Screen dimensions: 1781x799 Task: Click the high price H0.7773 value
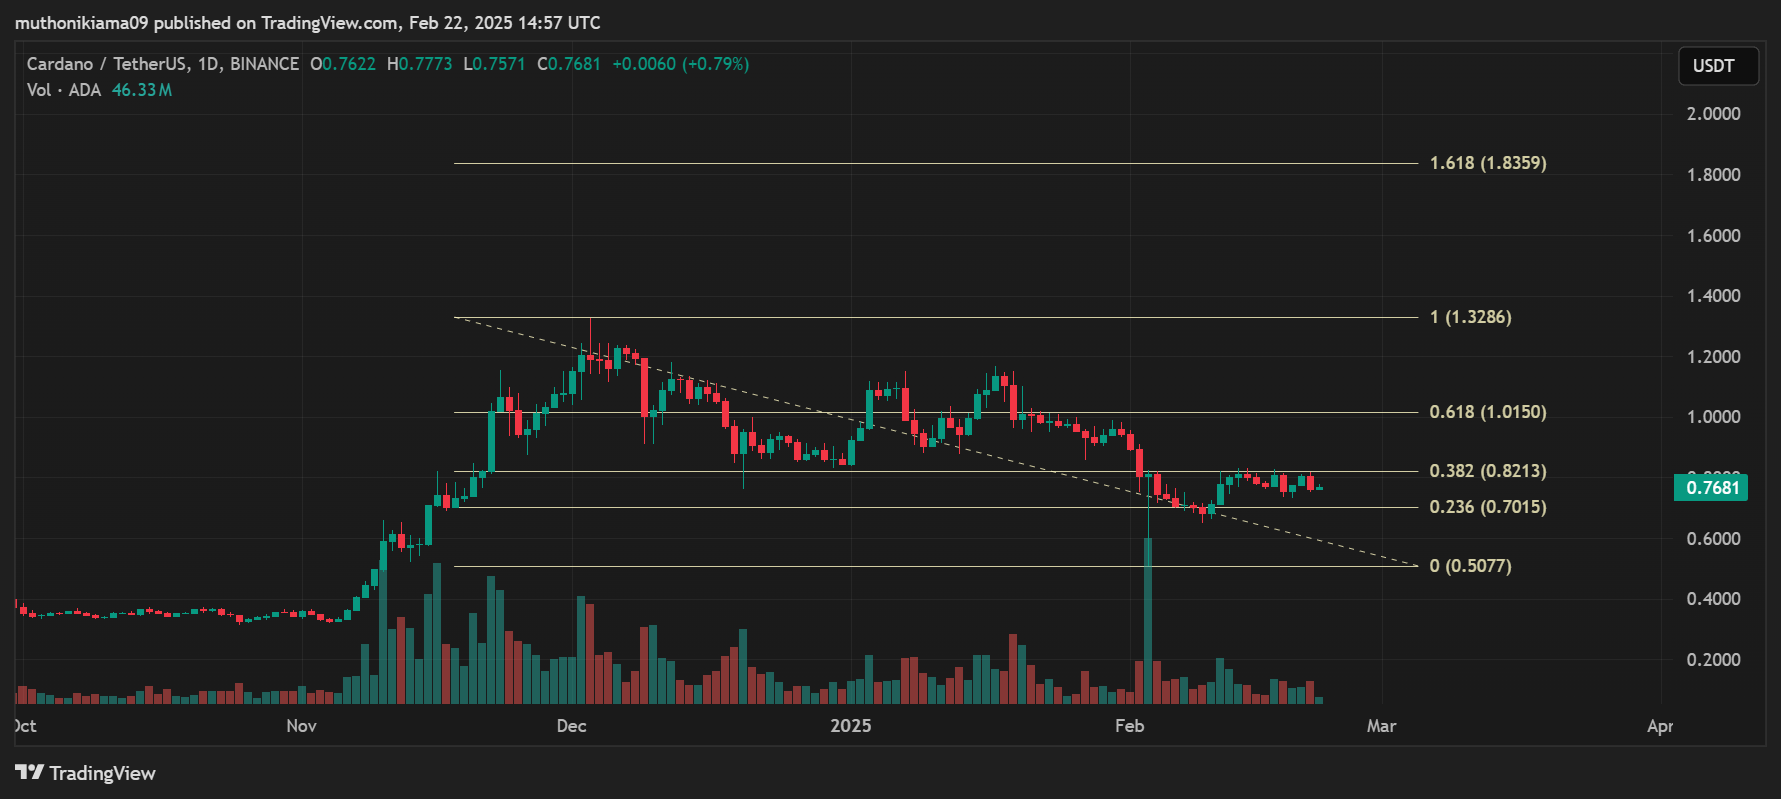pyautogui.click(x=420, y=64)
